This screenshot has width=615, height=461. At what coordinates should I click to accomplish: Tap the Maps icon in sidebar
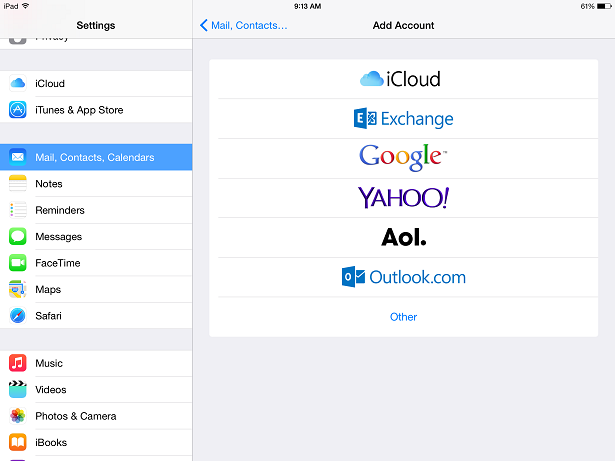[18, 289]
